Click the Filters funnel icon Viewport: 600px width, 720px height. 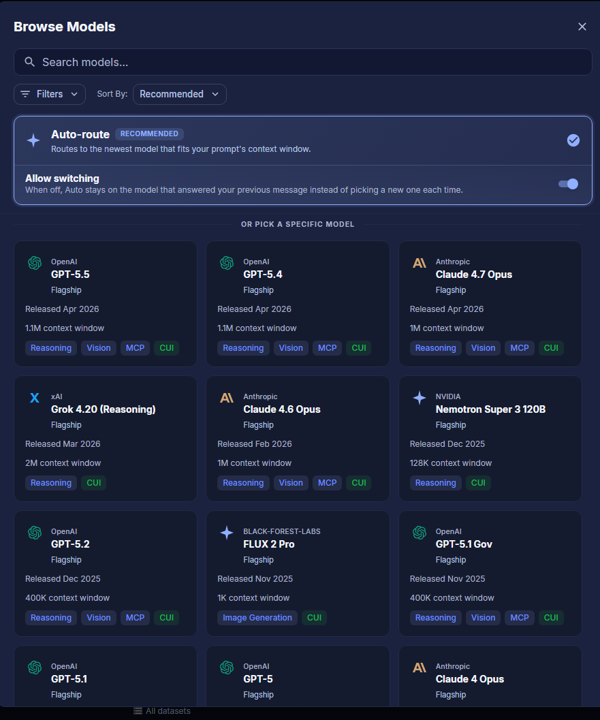(25, 94)
